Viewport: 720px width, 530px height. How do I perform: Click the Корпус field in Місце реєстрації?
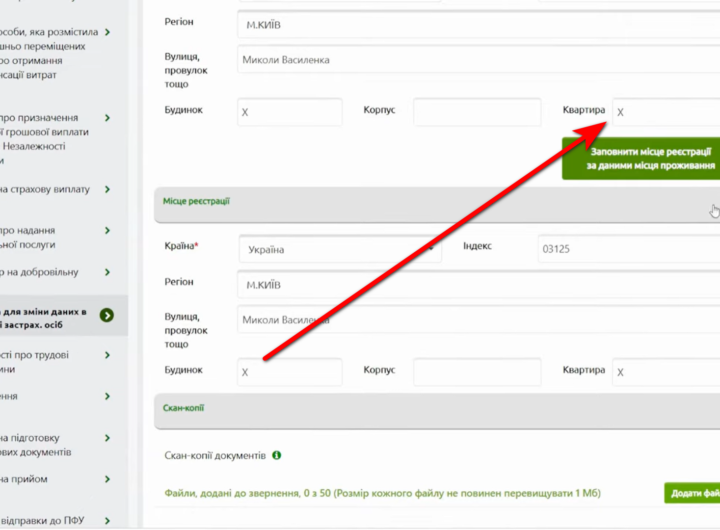(x=477, y=372)
